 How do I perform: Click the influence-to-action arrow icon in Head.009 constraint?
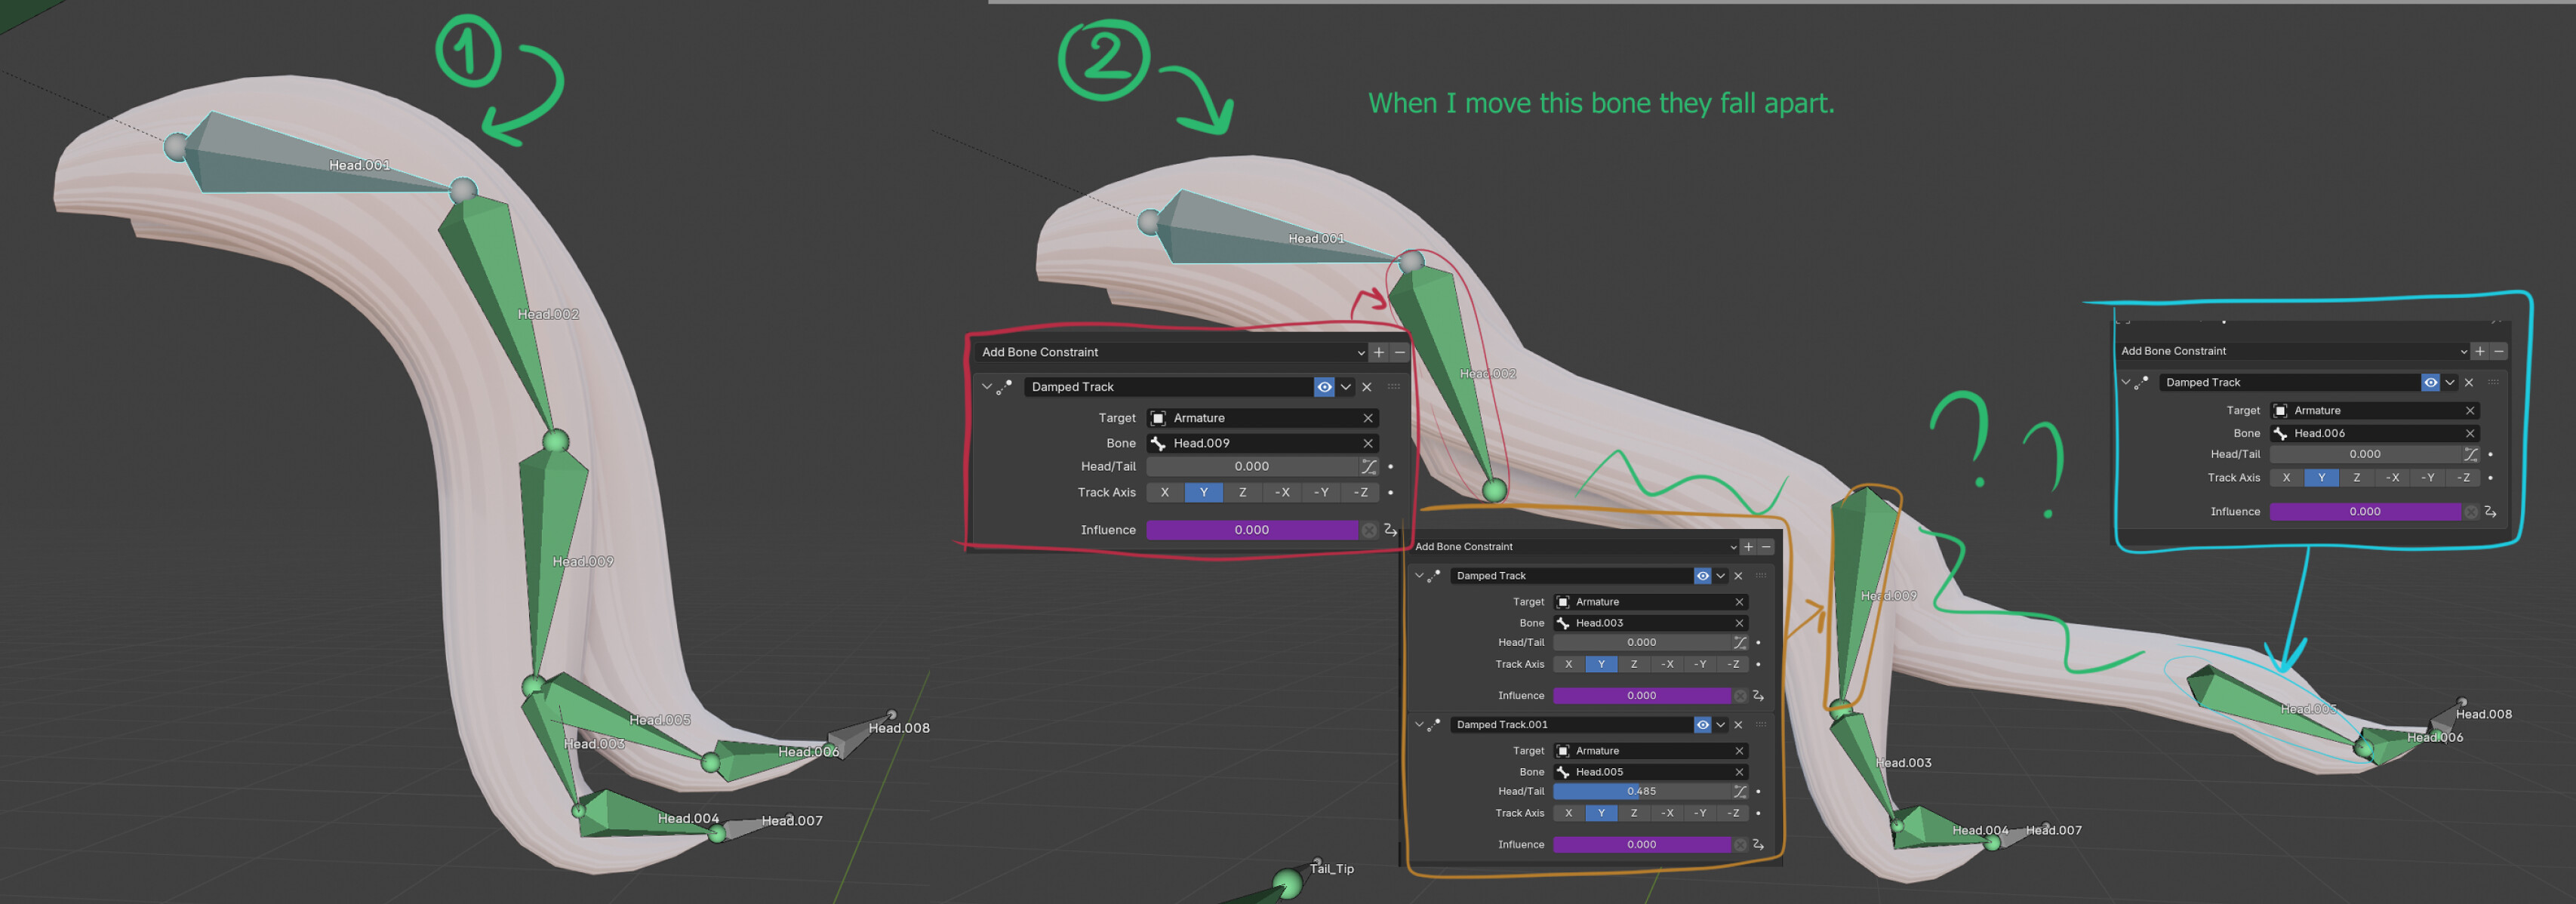tap(1391, 530)
